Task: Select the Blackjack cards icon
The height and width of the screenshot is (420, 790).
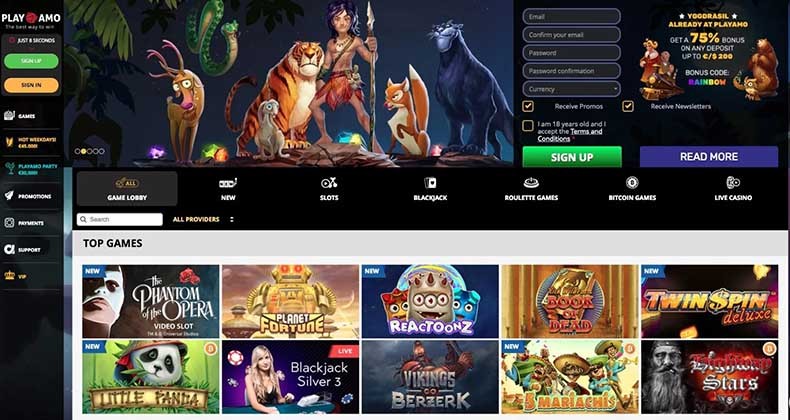Action: click(x=430, y=183)
